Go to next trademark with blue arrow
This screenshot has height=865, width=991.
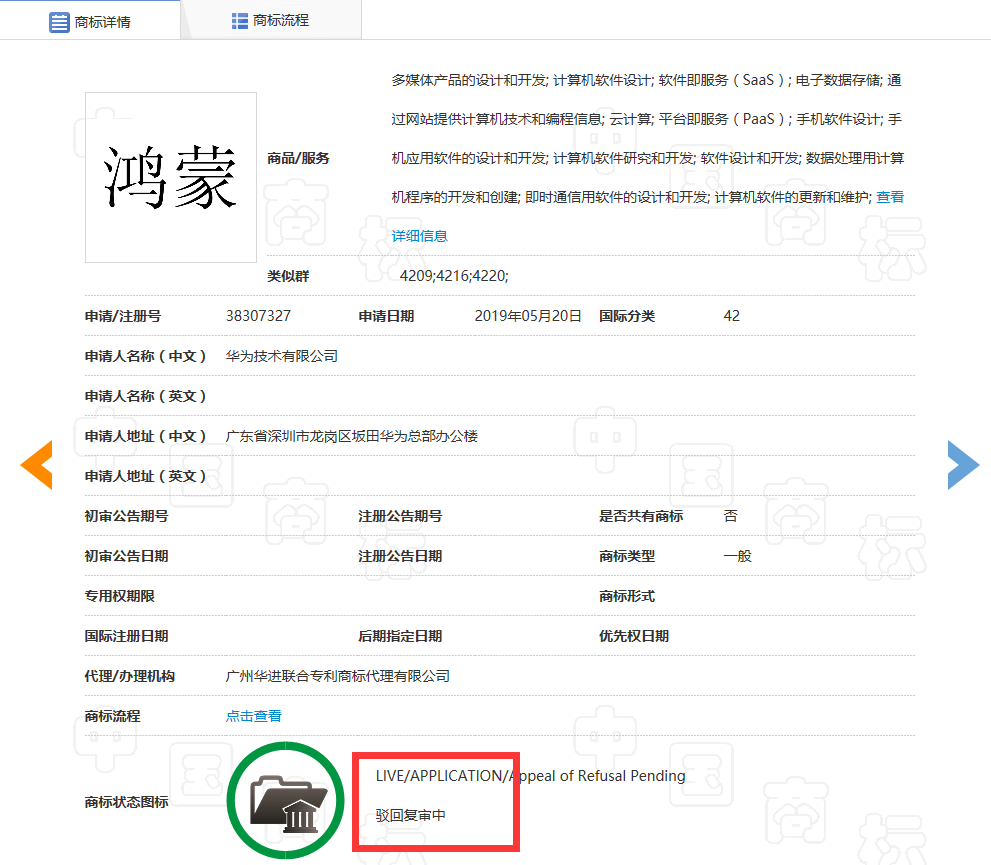963,465
